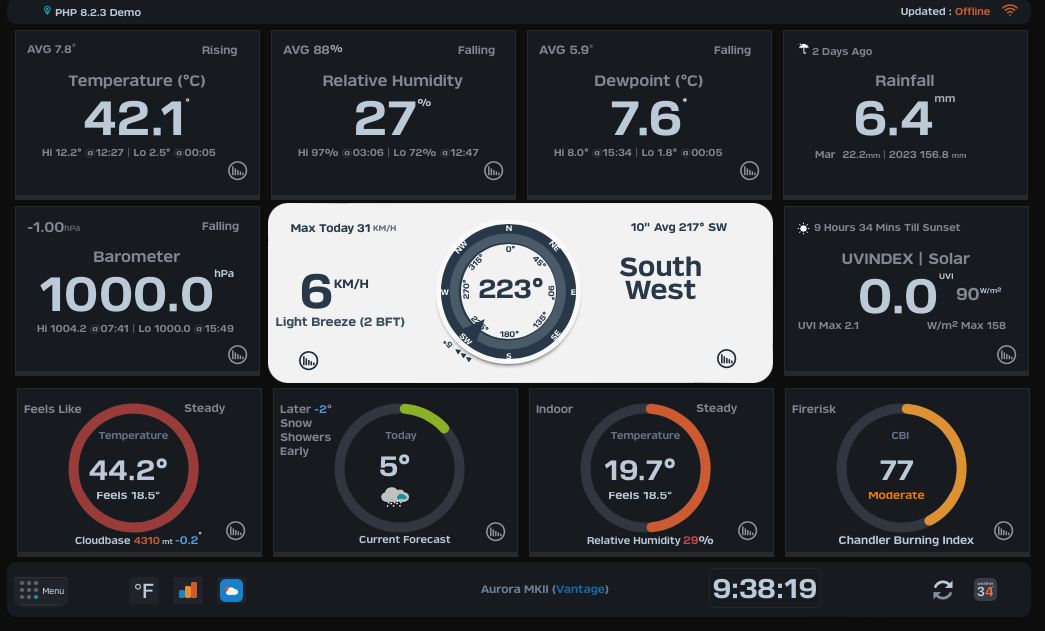Open chart icon in Temperature panel
Image resolution: width=1045 pixels, height=631 pixels.
point(238,171)
